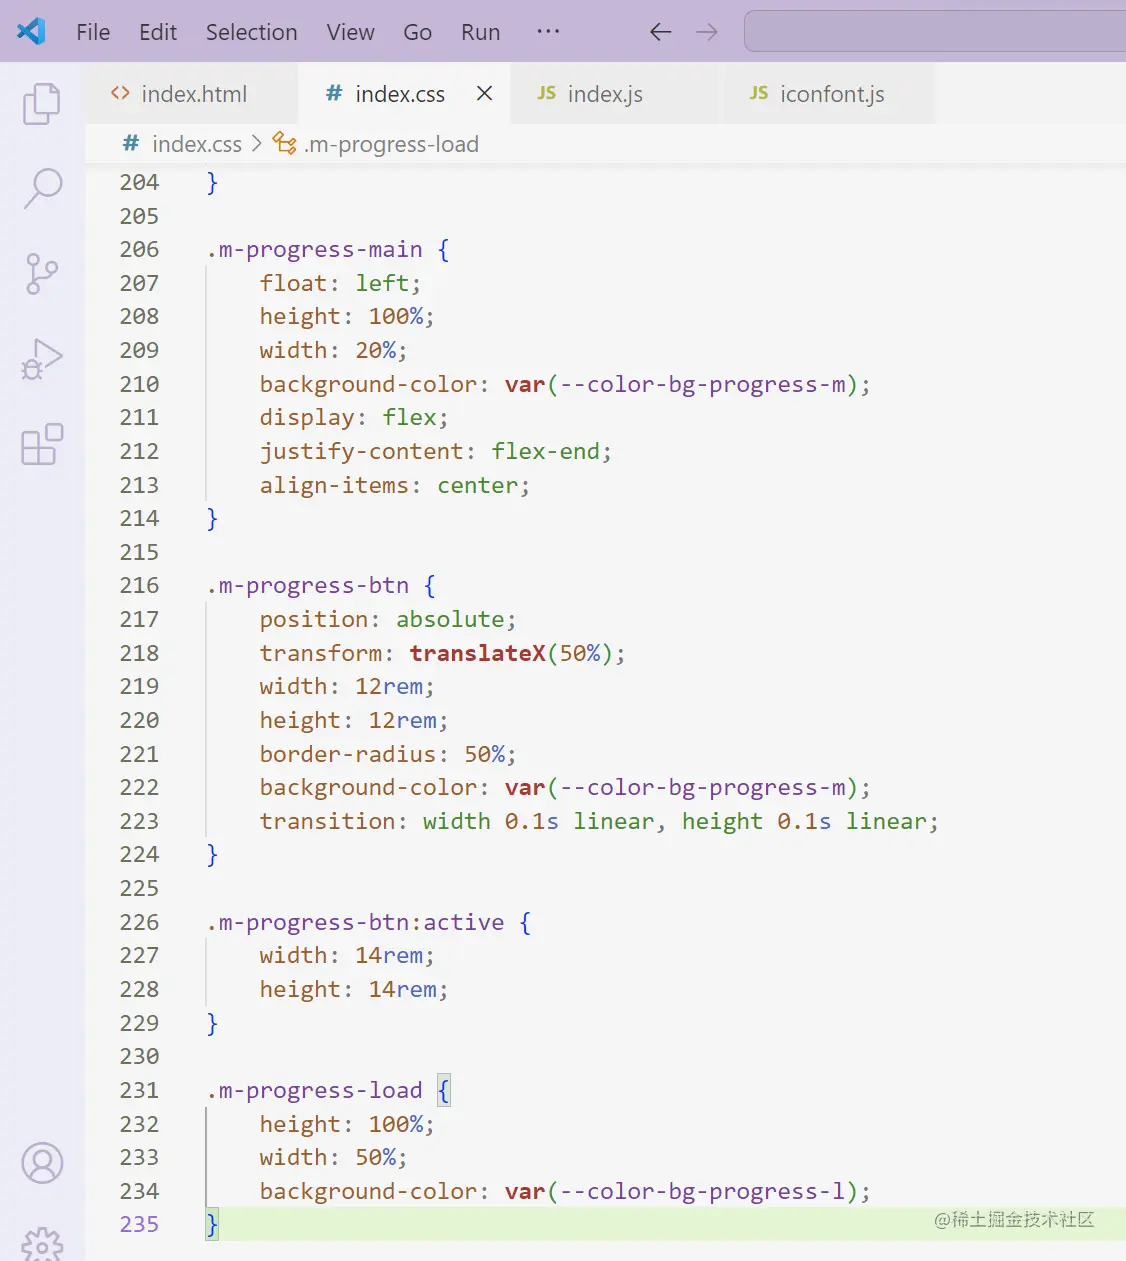Click index.css in the breadcrumb

(197, 144)
